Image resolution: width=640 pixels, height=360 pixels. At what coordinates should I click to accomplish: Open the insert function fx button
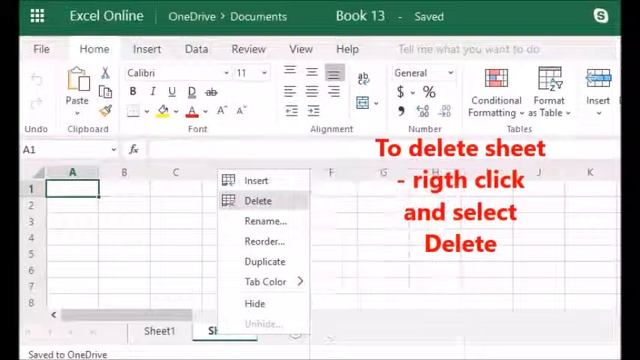133,150
